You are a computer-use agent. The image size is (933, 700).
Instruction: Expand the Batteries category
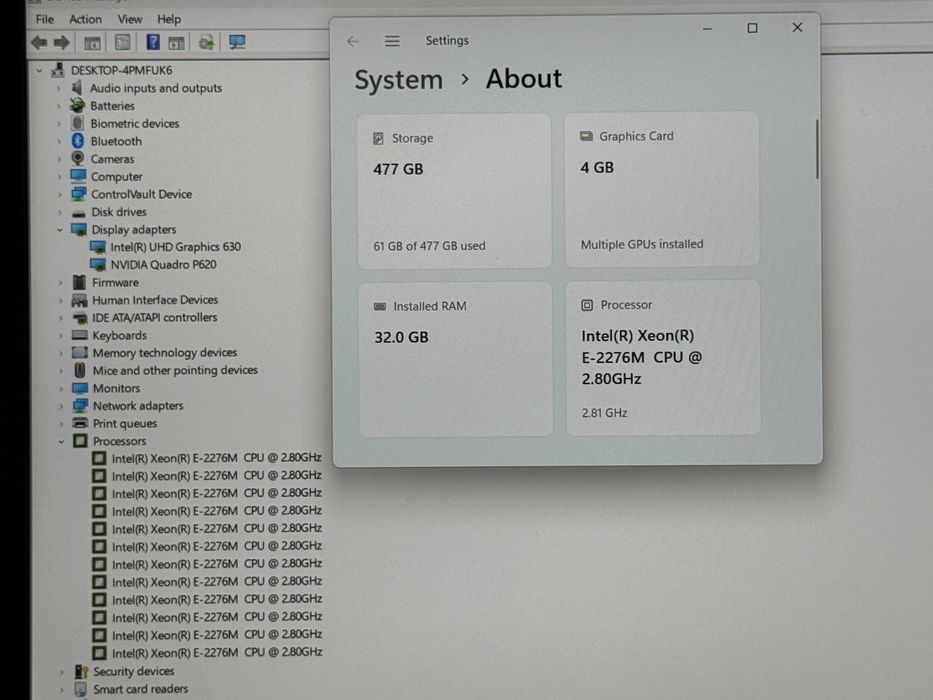click(x=59, y=107)
